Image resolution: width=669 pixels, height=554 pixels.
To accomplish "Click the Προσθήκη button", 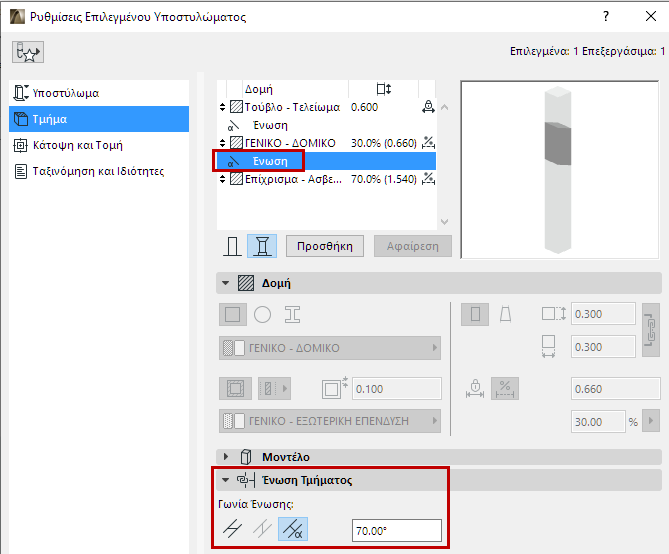I will pyautogui.click(x=325, y=246).
